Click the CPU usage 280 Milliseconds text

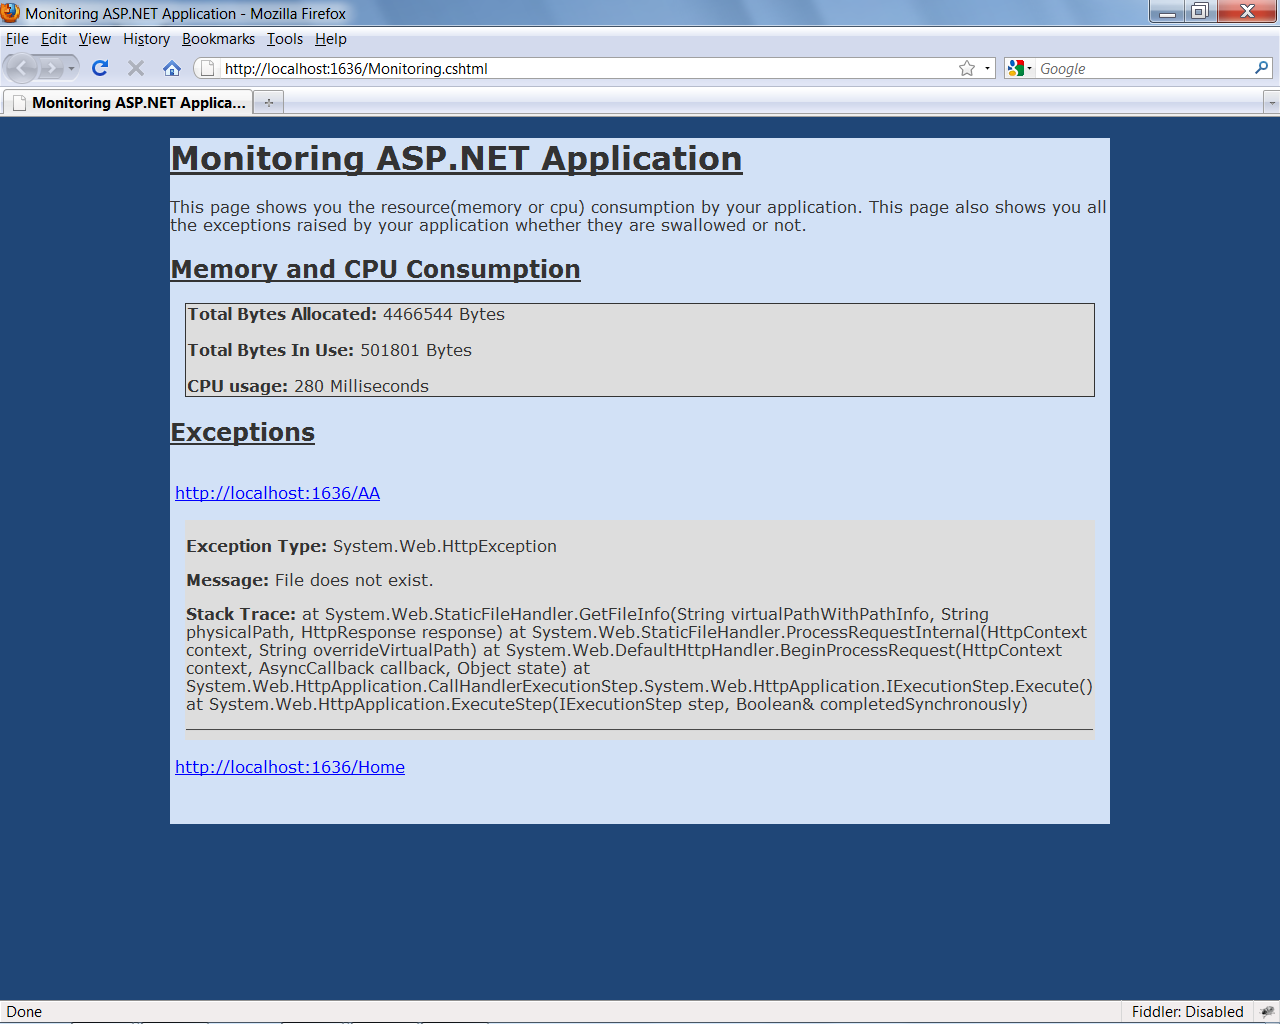pyautogui.click(x=308, y=386)
